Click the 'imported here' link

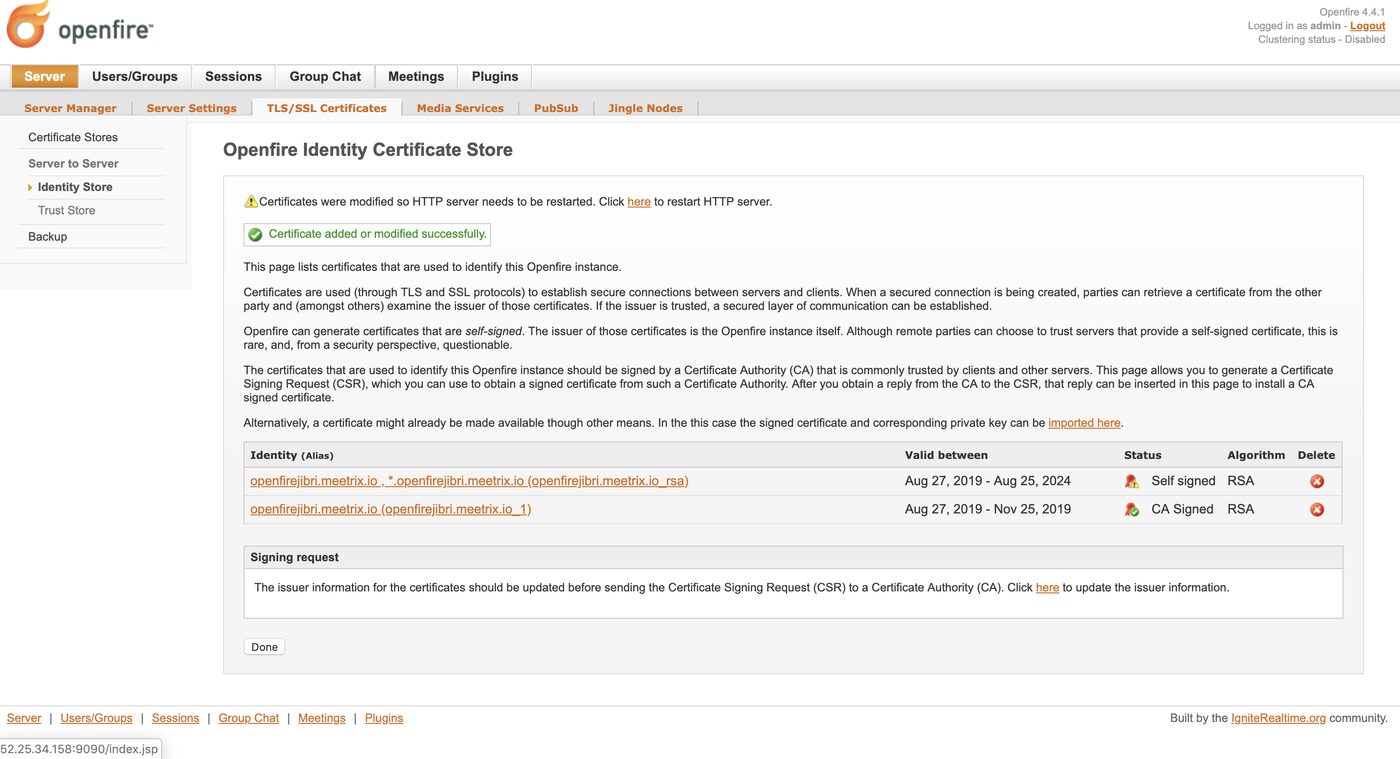pyautogui.click(x=1084, y=423)
